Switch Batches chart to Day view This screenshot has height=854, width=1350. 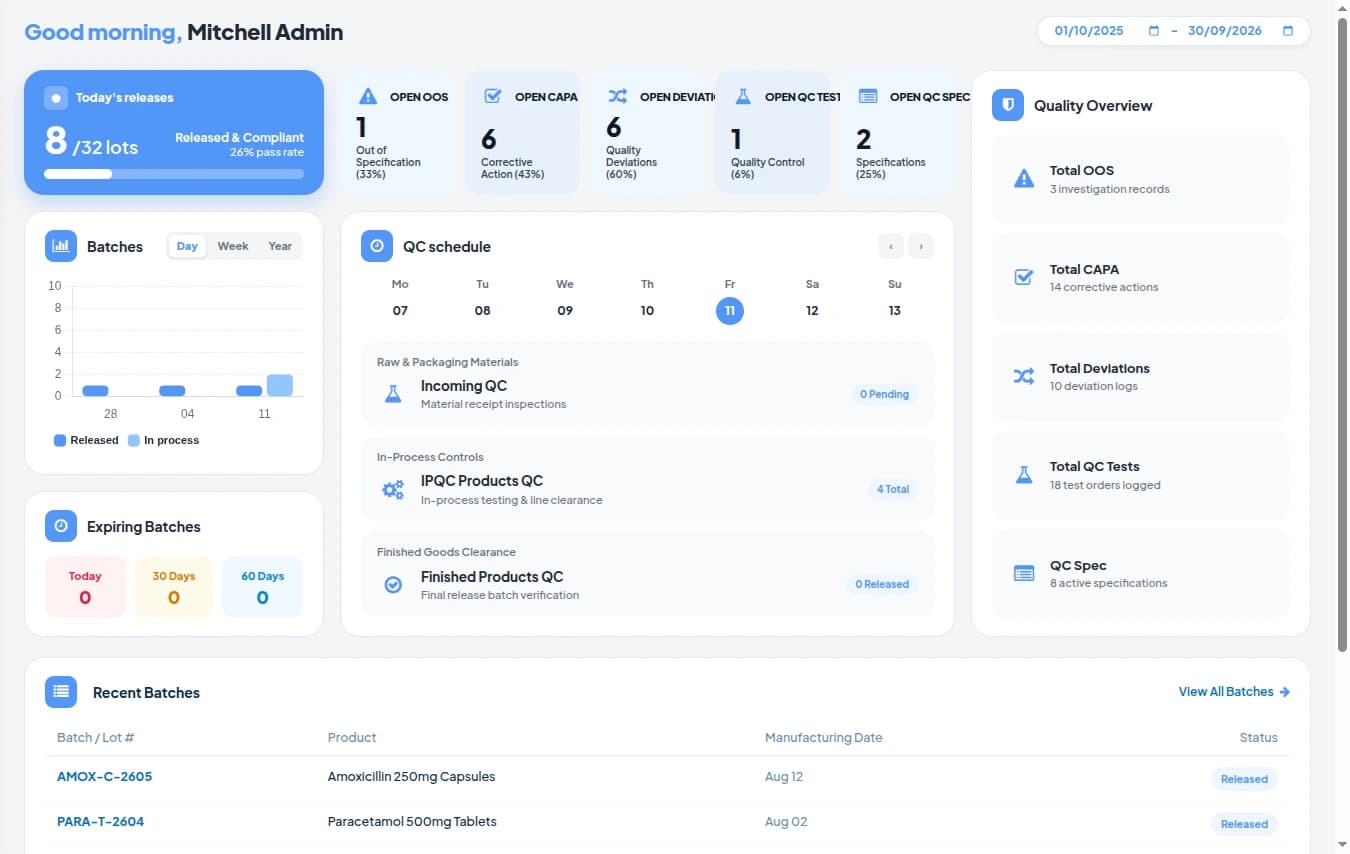click(x=188, y=246)
